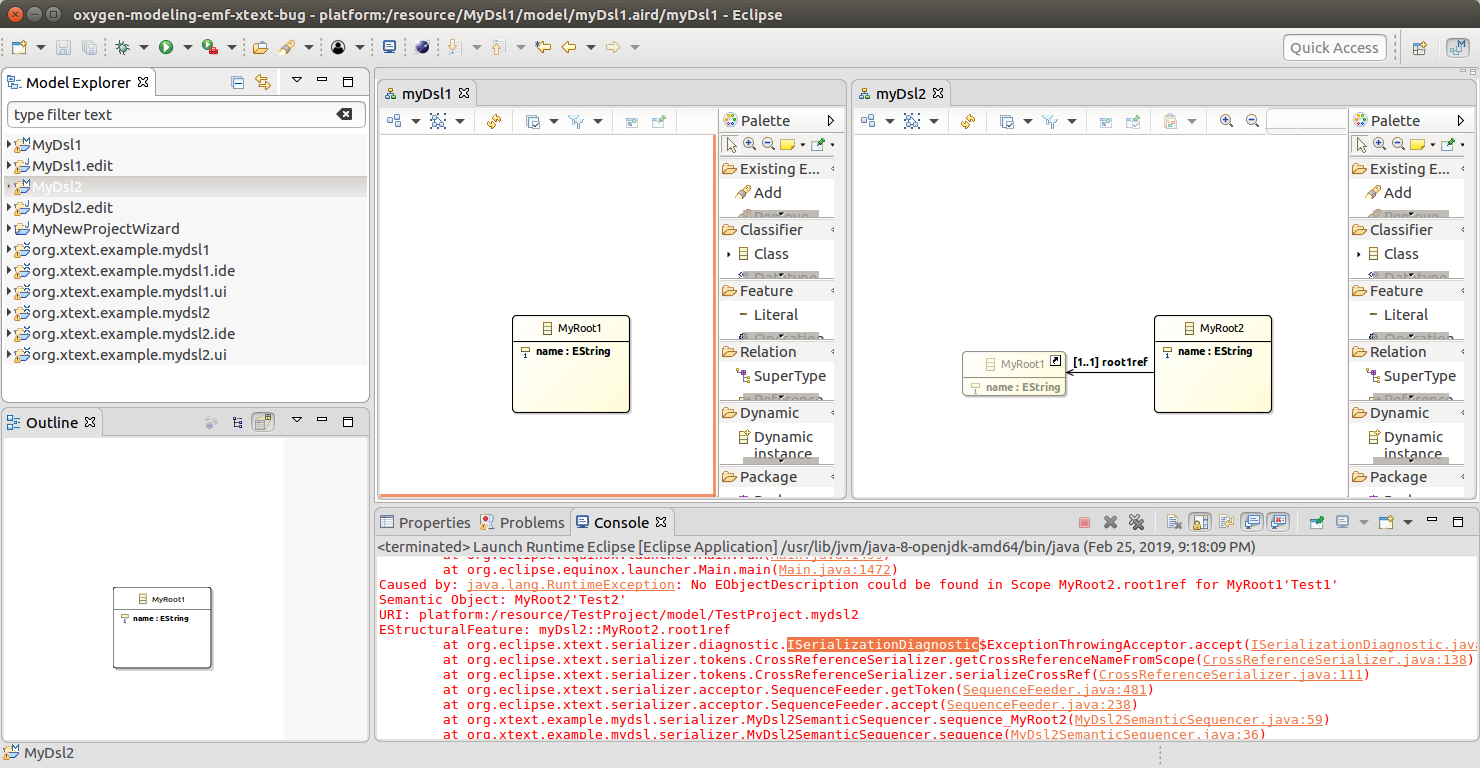This screenshot has height=768, width=1480.
Task: Click the Clear Console icon
Action: (x=1174, y=522)
